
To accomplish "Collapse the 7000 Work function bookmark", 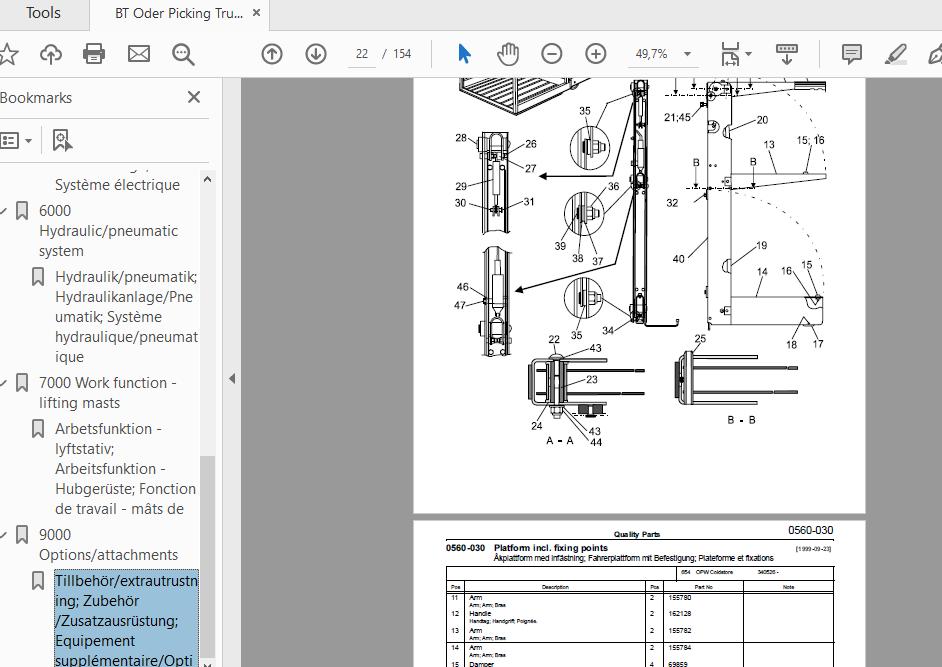I will point(4,383).
